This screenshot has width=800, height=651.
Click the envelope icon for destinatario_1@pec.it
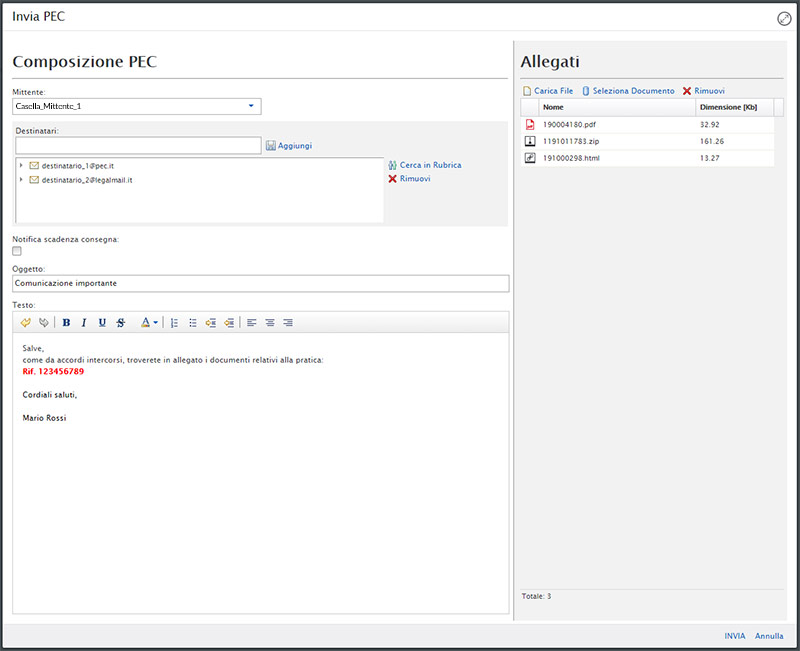(x=34, y=166)
